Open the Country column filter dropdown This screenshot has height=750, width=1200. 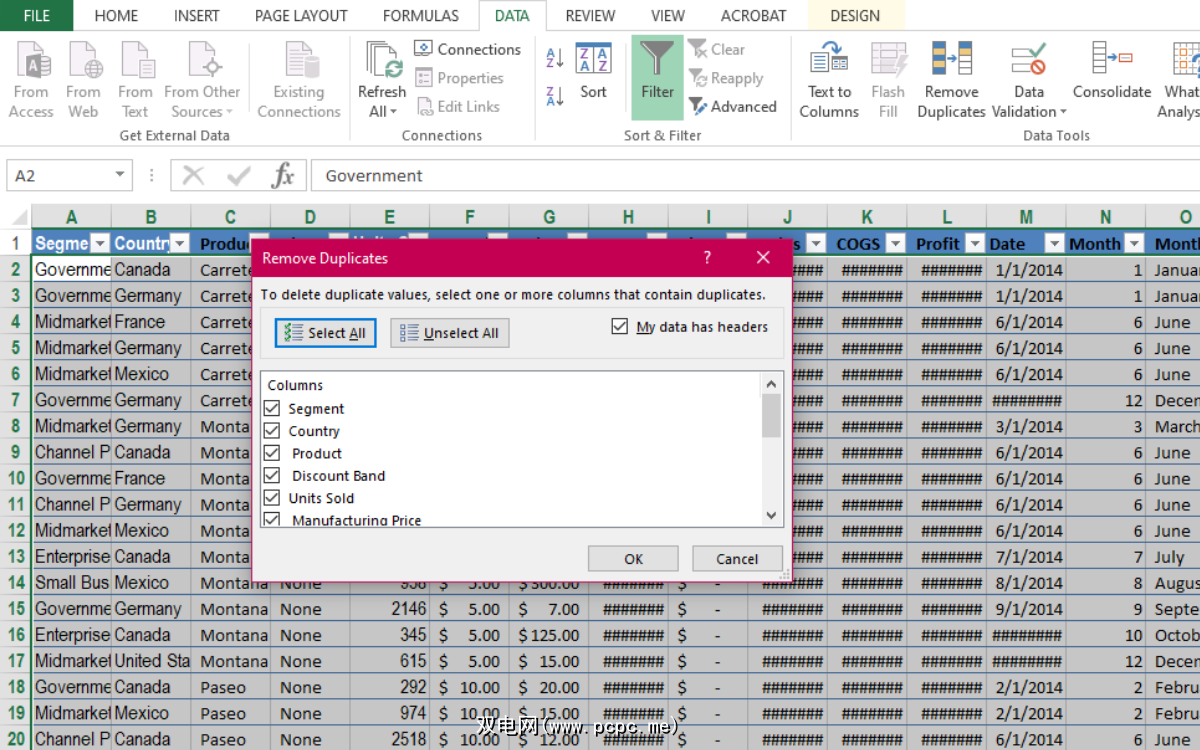click(x=179, y=244)
